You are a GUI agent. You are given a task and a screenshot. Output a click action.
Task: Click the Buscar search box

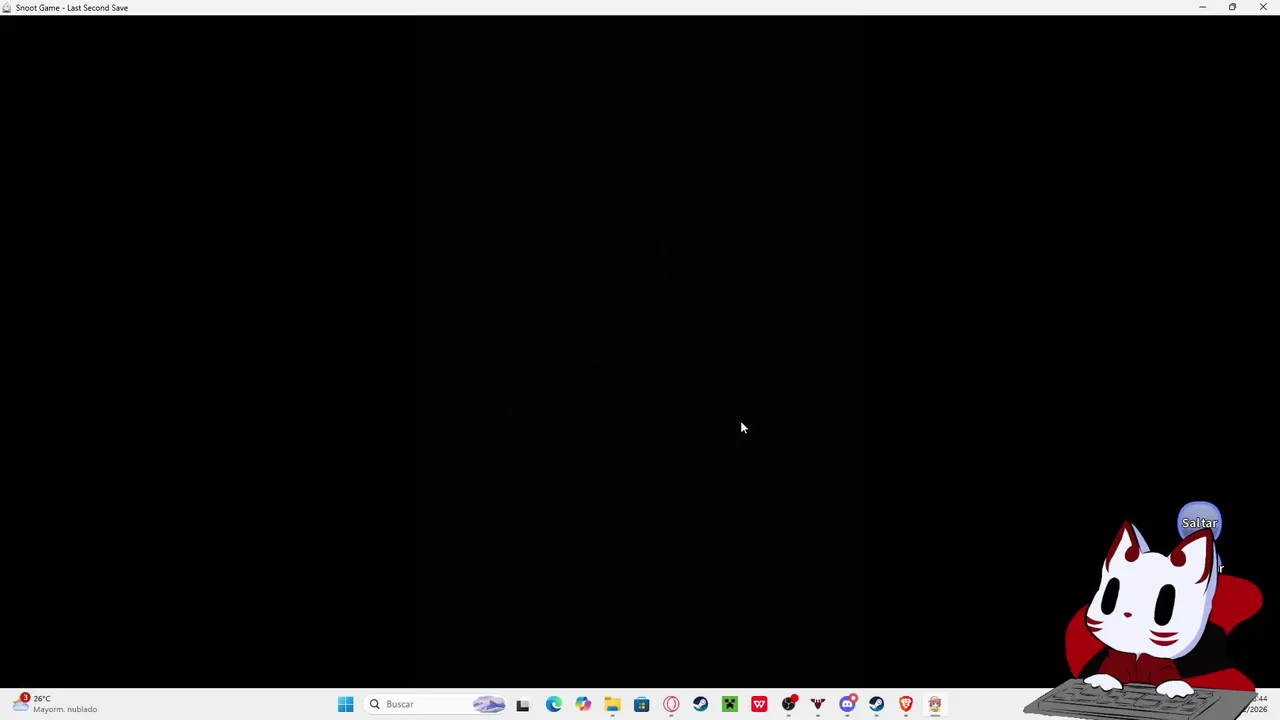438,704
